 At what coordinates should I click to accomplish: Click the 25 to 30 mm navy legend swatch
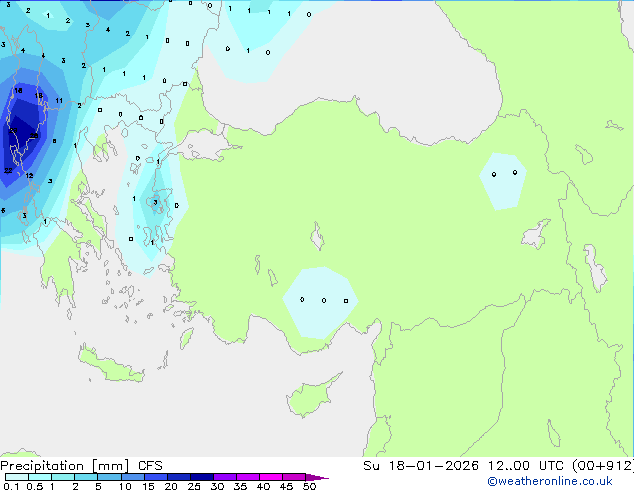click(x=201, y=477)
